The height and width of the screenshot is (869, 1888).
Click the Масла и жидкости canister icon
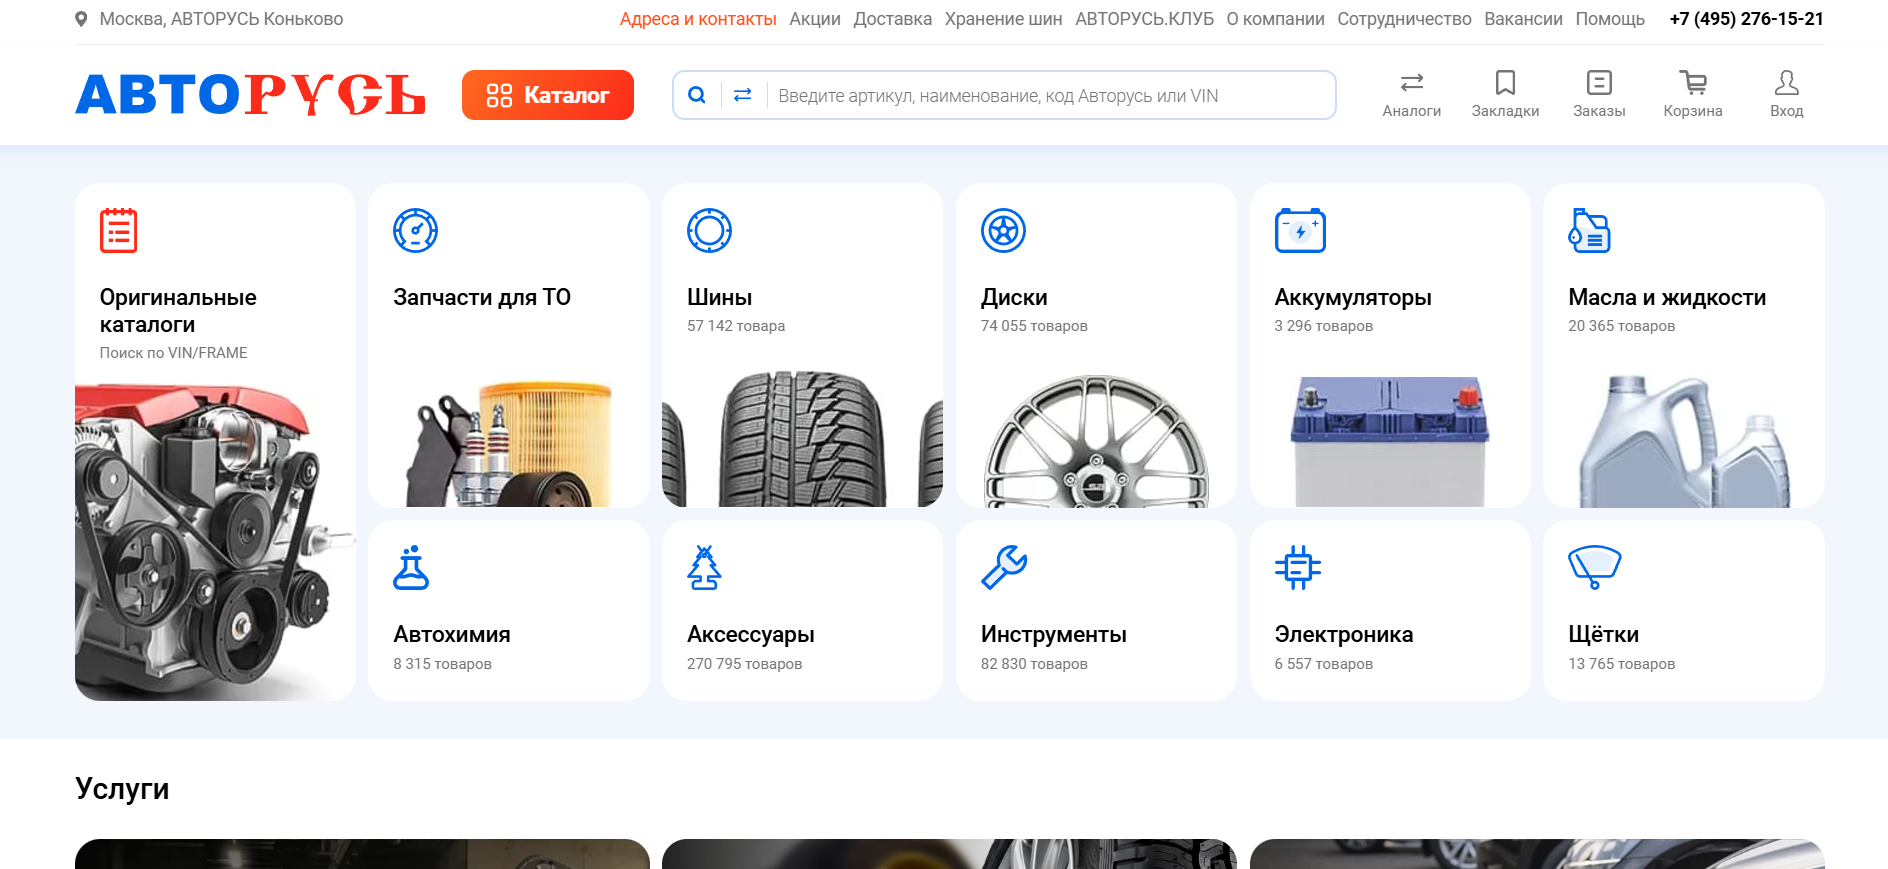coord(1589,230)
